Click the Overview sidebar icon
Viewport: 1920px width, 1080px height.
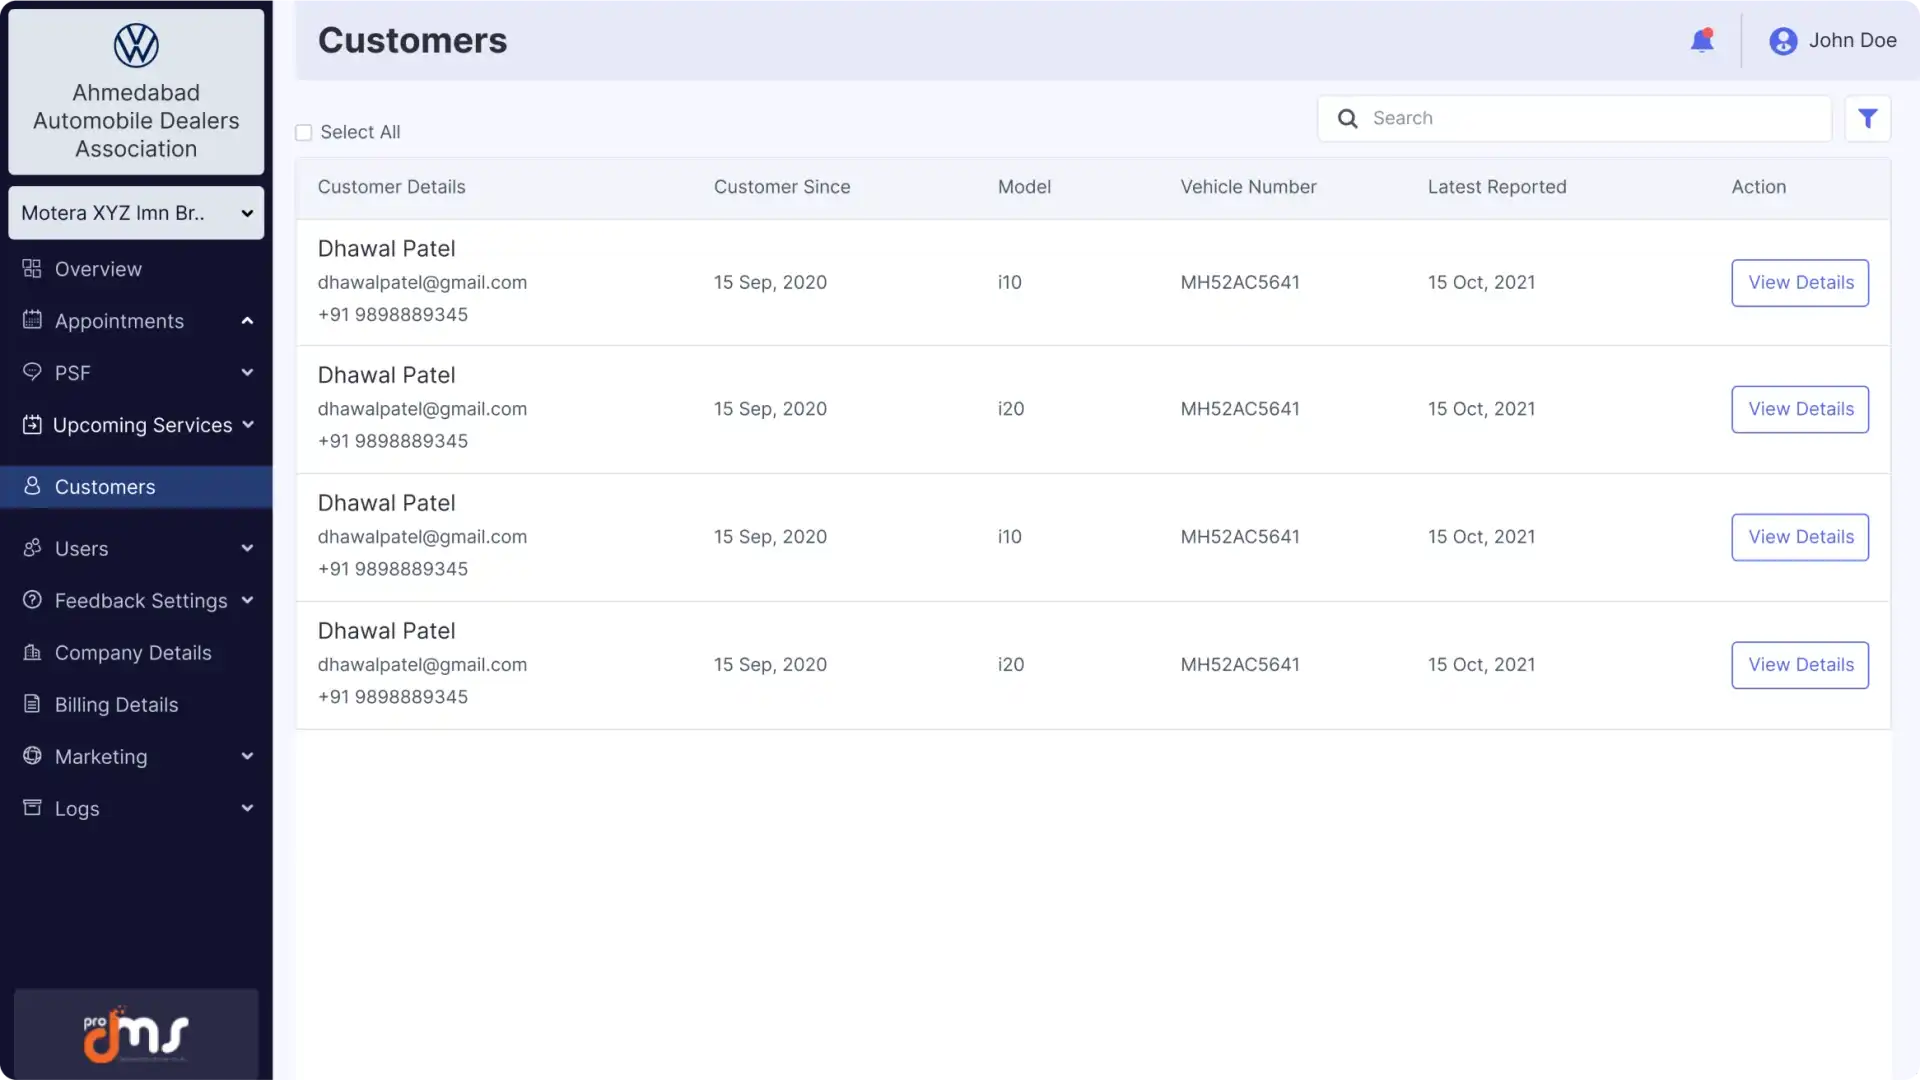(x=32, y=268)
